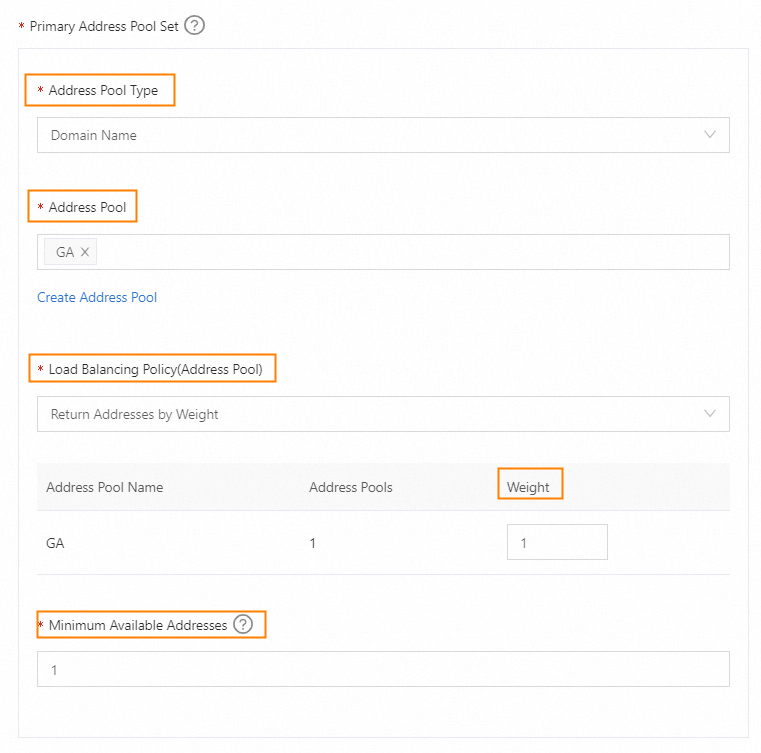This screenshot has width=761, height=753.
Task: Open the Domain Name pool type dropdown
Action: [382, 135]
